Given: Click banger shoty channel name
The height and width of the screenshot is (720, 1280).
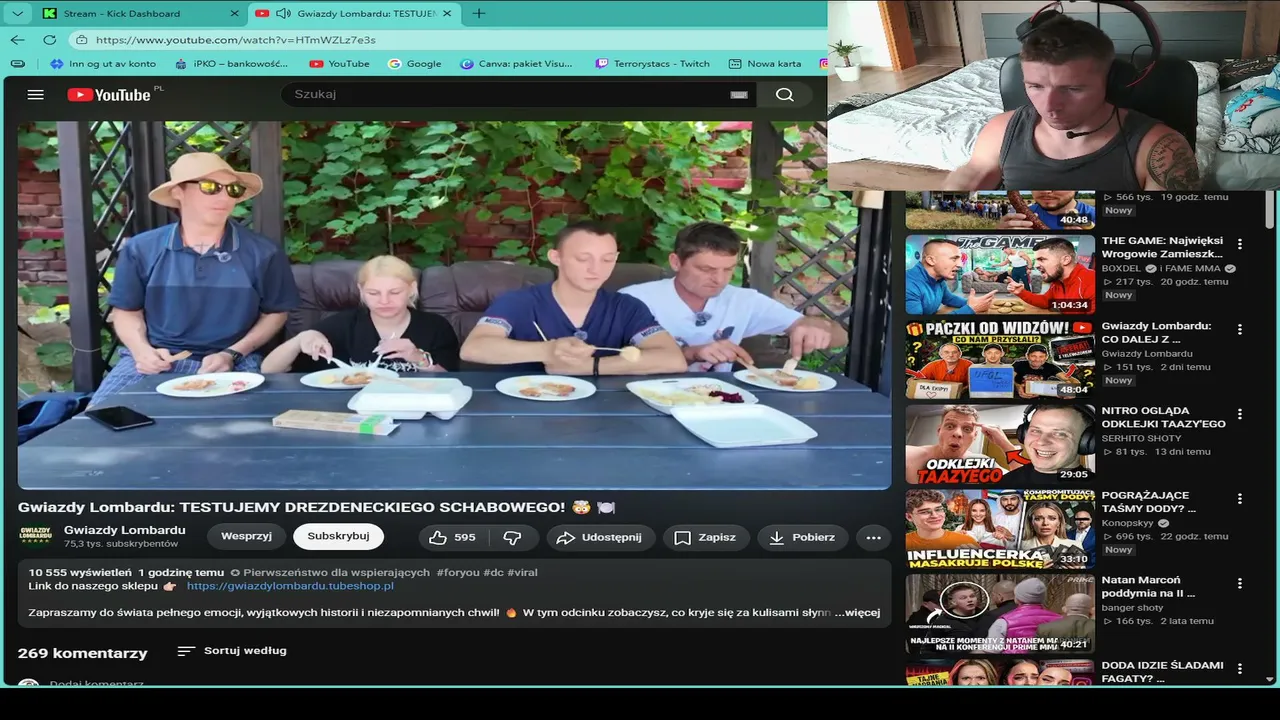Looking at the screenshot, I should (1132, 608).
